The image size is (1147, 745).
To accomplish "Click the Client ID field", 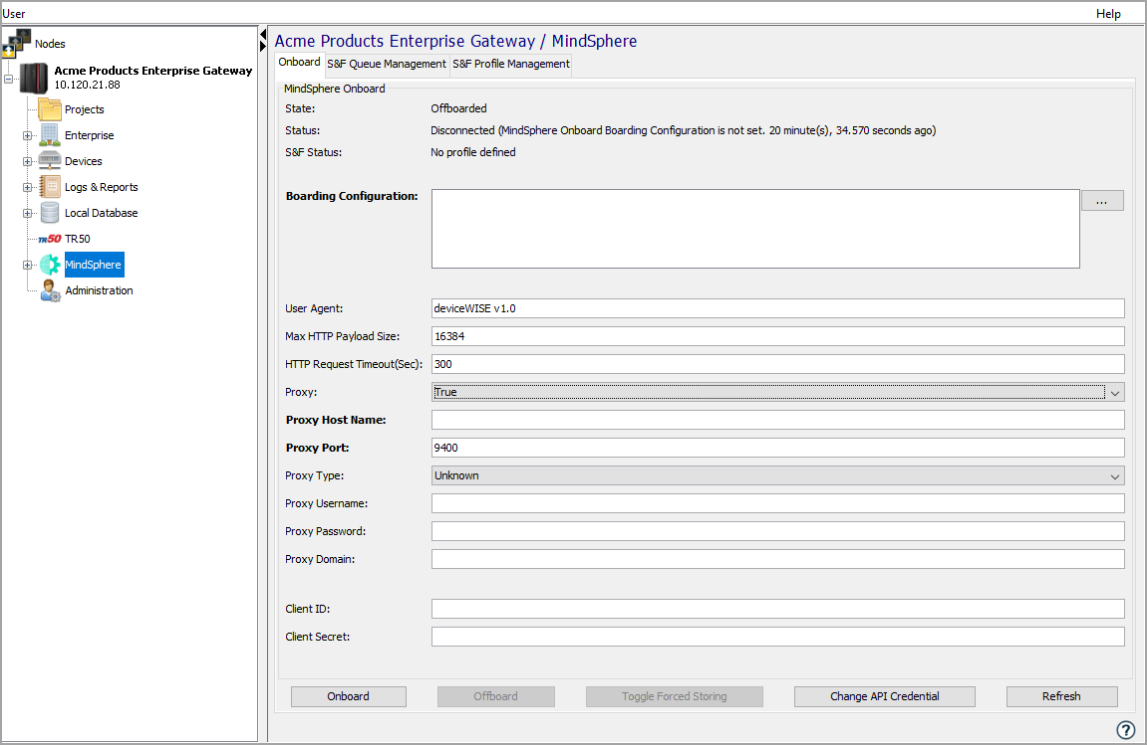I will [778, 609].
